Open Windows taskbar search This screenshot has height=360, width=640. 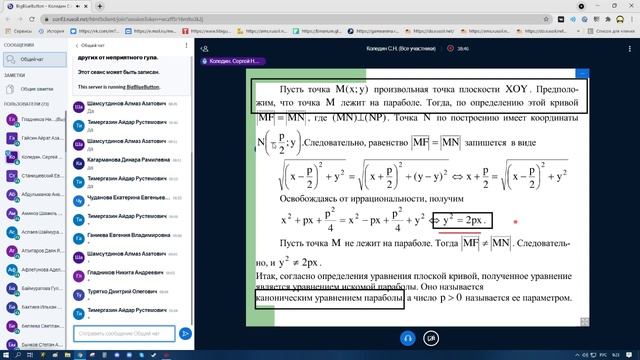click(x=18, y=355)
